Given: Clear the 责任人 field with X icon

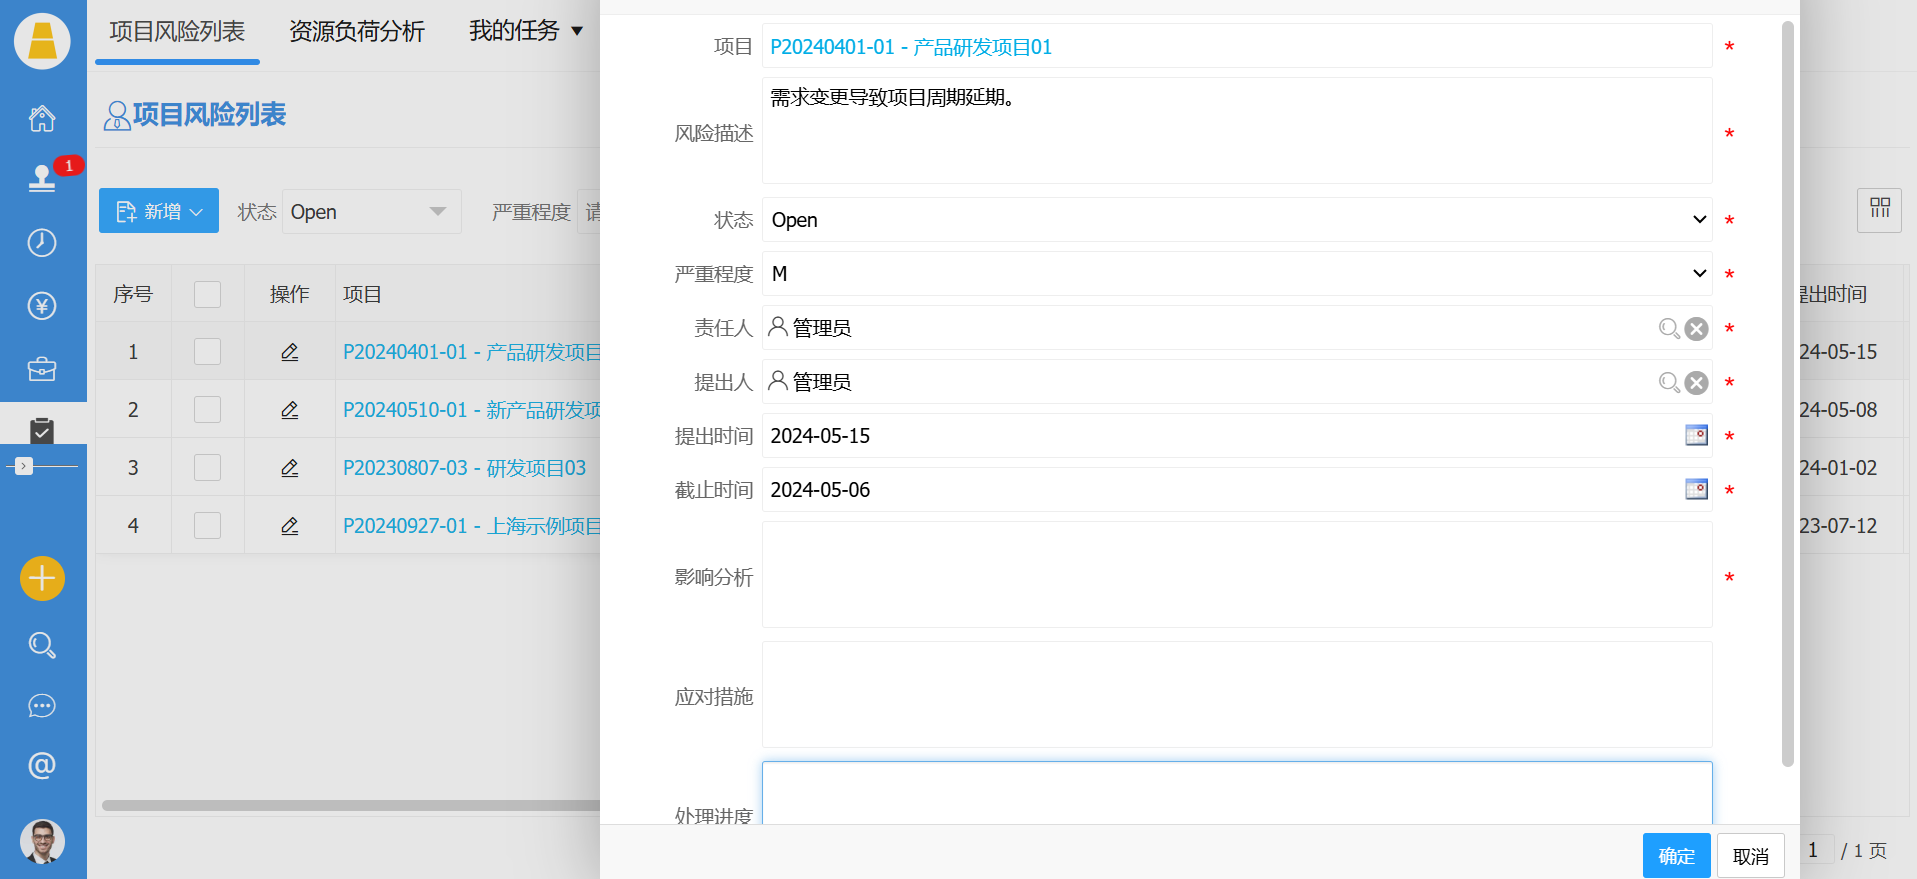Looking at the screenshot, I should [x=1696, y=329].
